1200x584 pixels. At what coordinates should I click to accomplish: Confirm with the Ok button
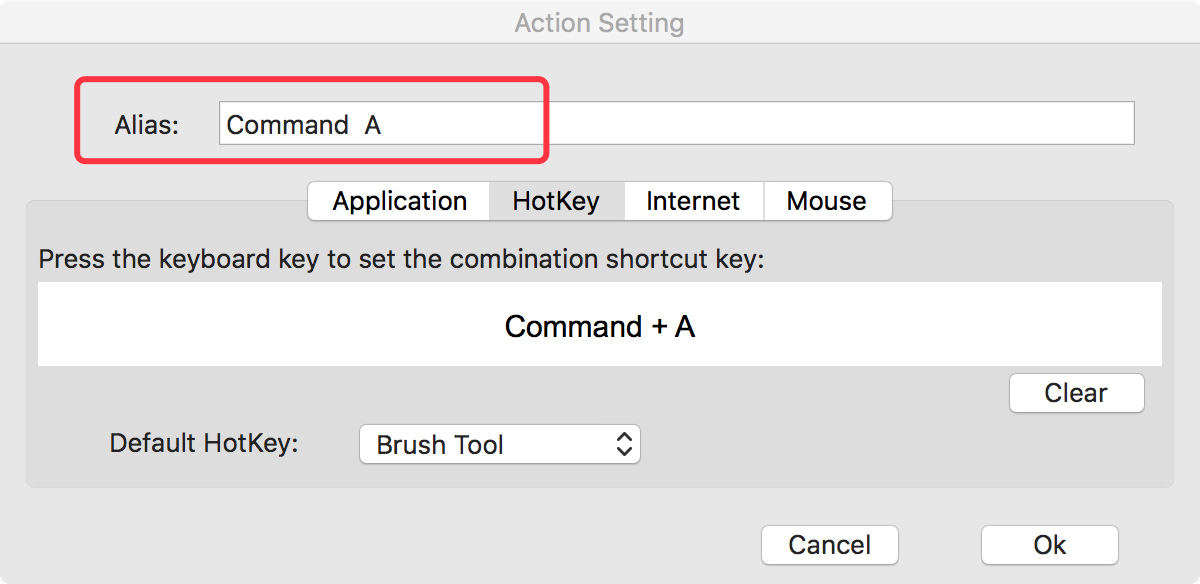[1049, 545]
